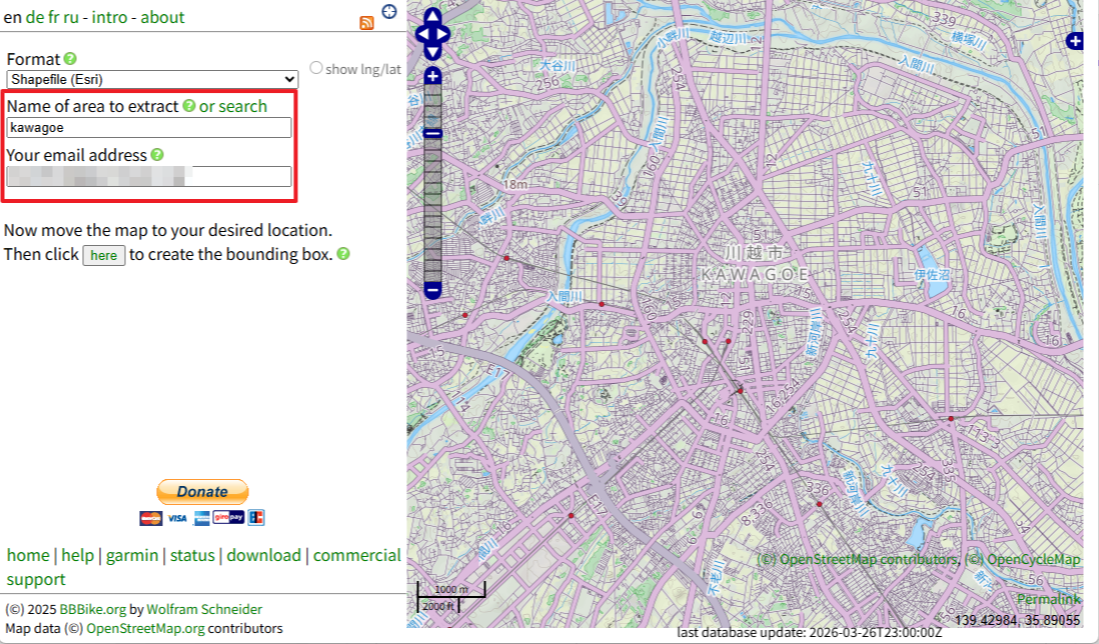Click the PayPal Donate button

tap(202, 491)
